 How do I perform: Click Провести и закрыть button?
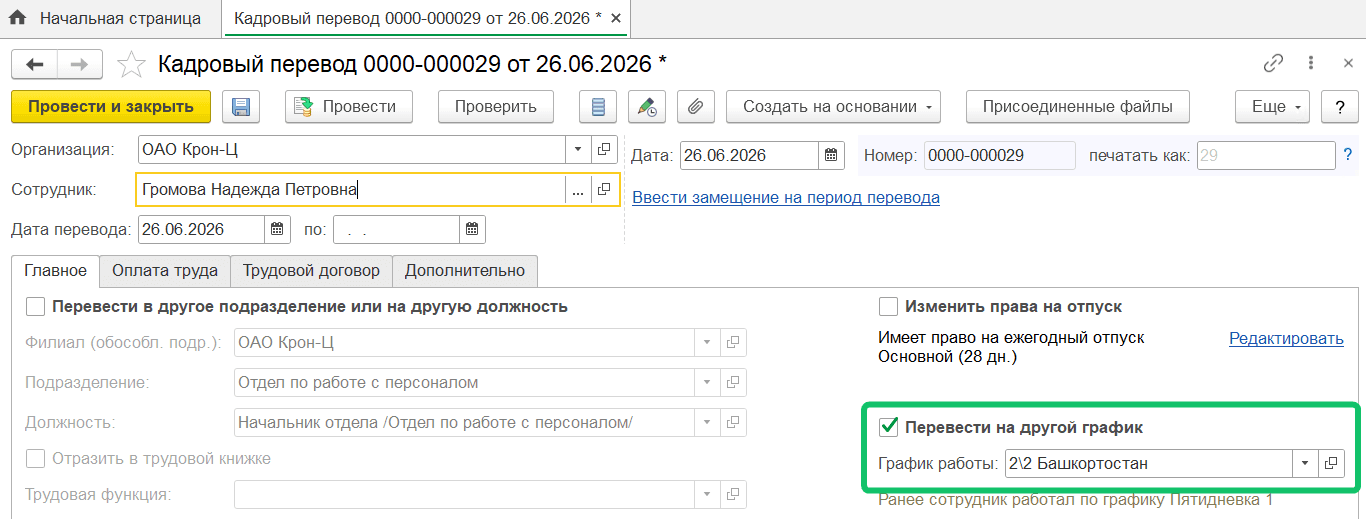111,107
